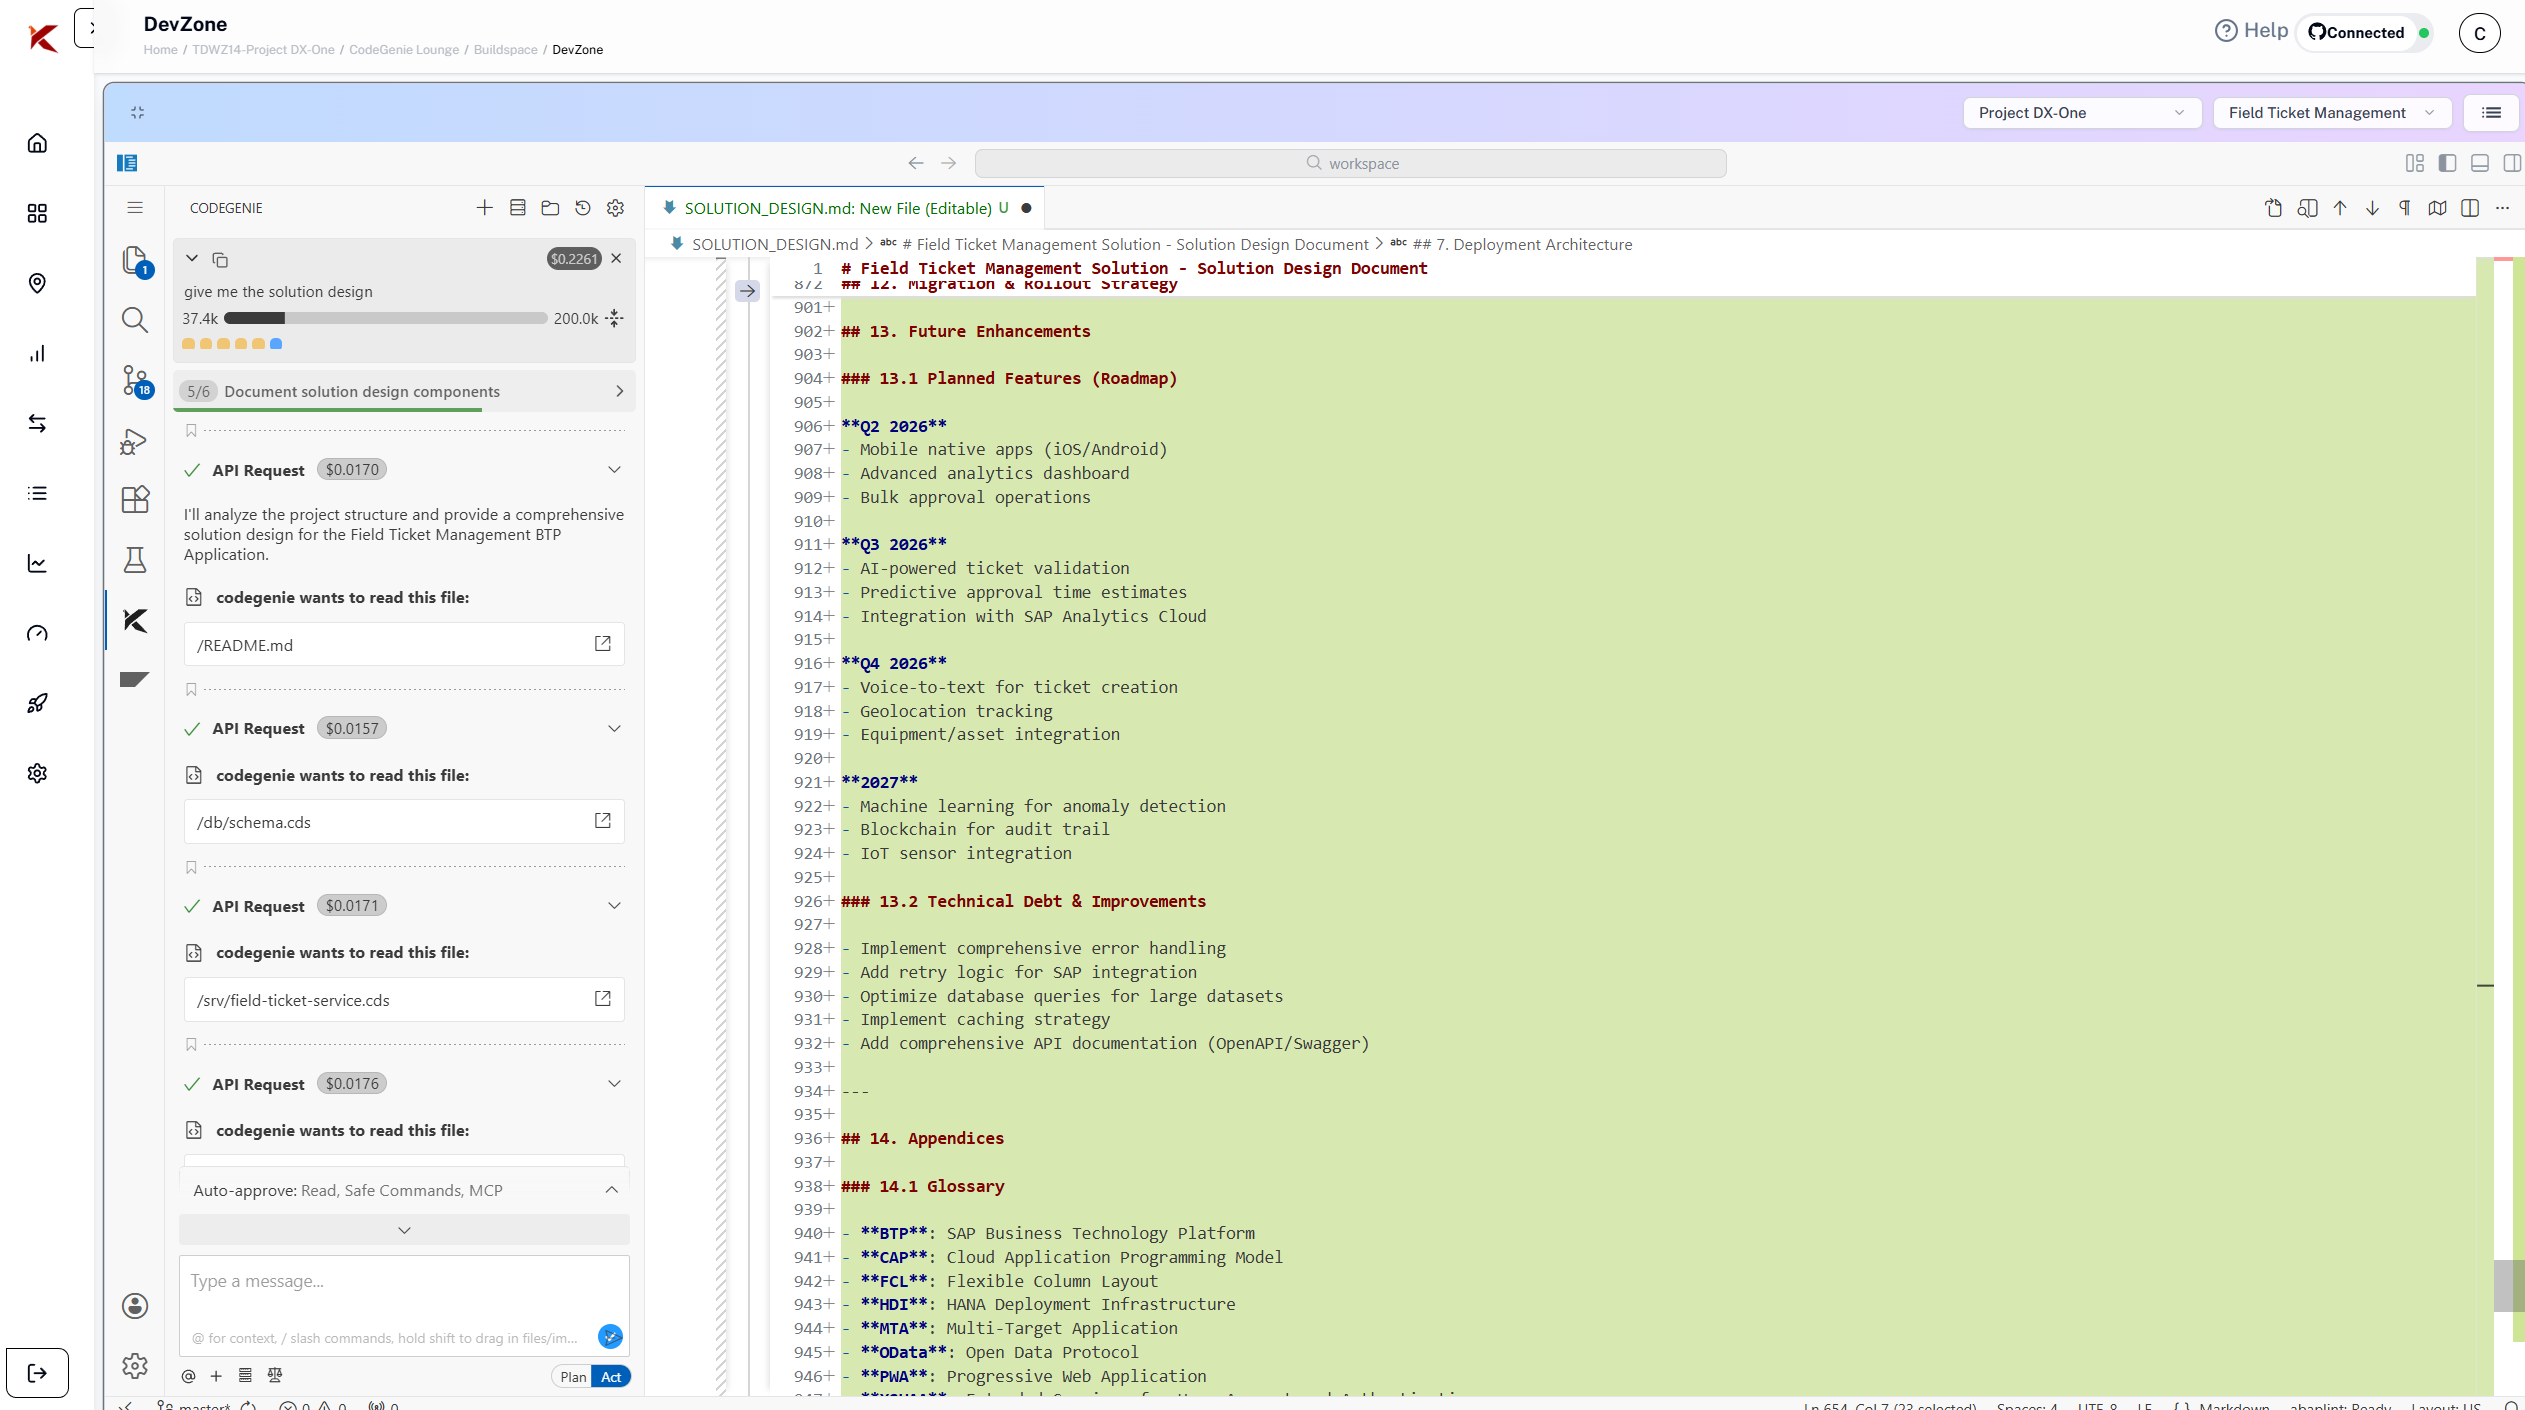Click the CodeGenie history icon
The width and height of the screenshot is (2525, 1410).
pyautogui.click(x=583, y=208)
